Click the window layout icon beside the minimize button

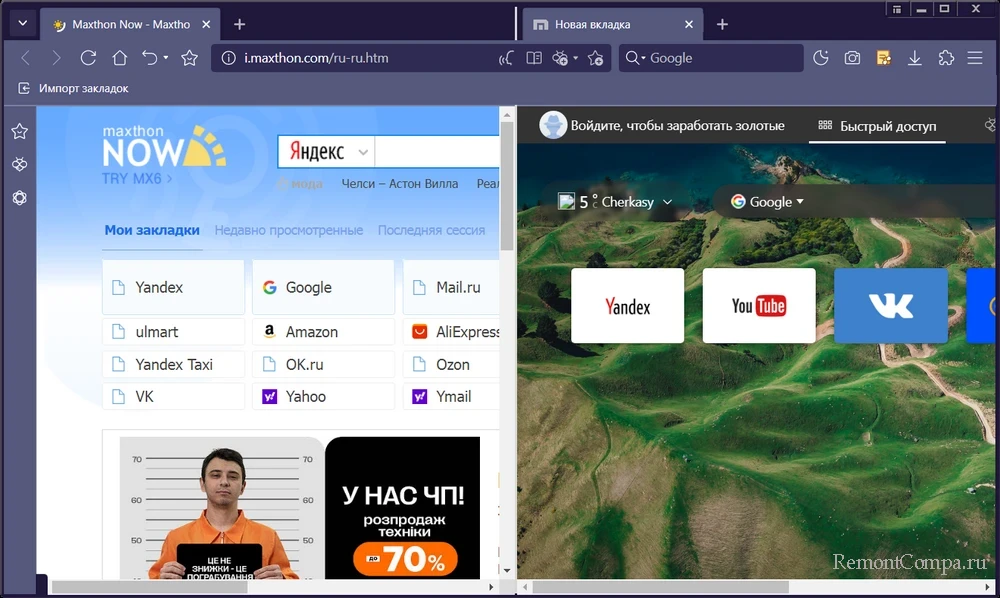click(x=897, y=9)
